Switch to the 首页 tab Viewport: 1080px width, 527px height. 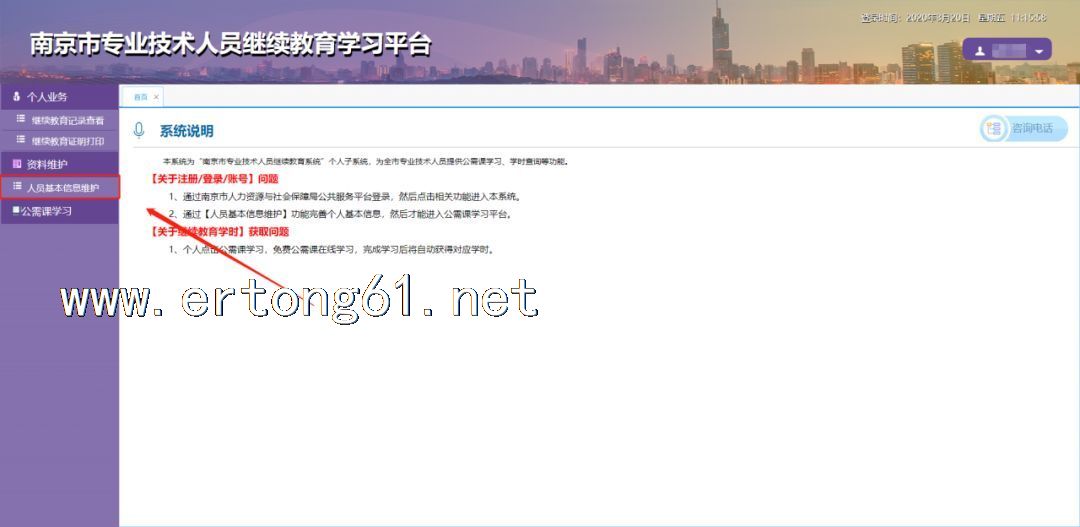[x=140, y=97]
